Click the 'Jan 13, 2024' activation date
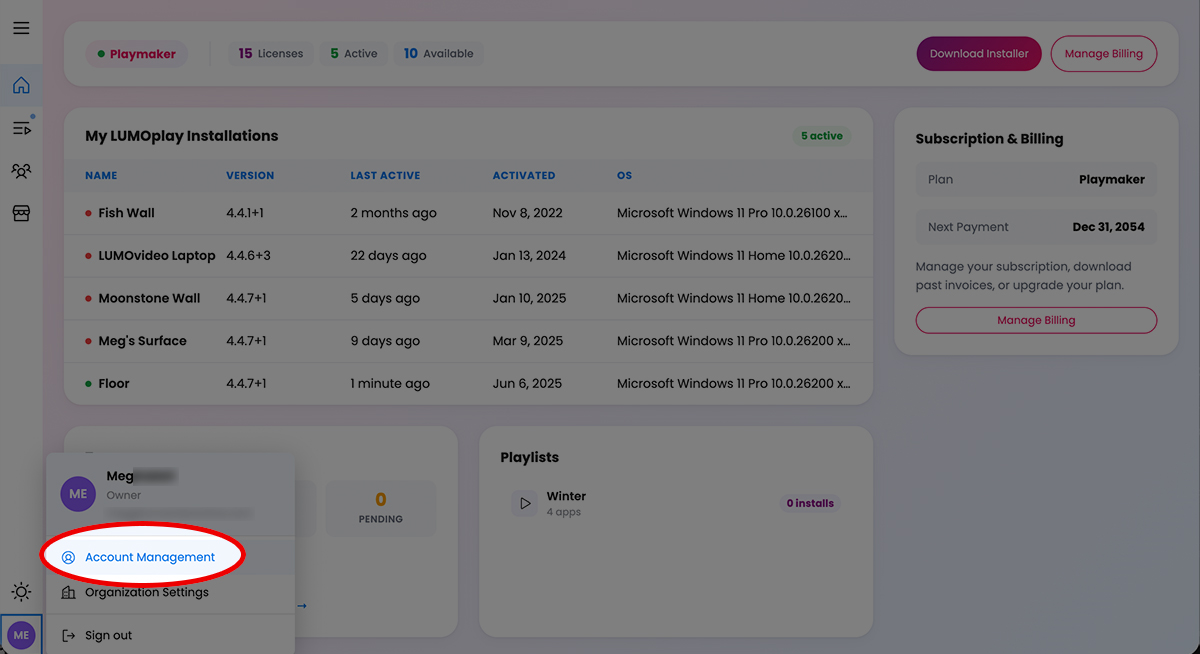 [529, 256]
